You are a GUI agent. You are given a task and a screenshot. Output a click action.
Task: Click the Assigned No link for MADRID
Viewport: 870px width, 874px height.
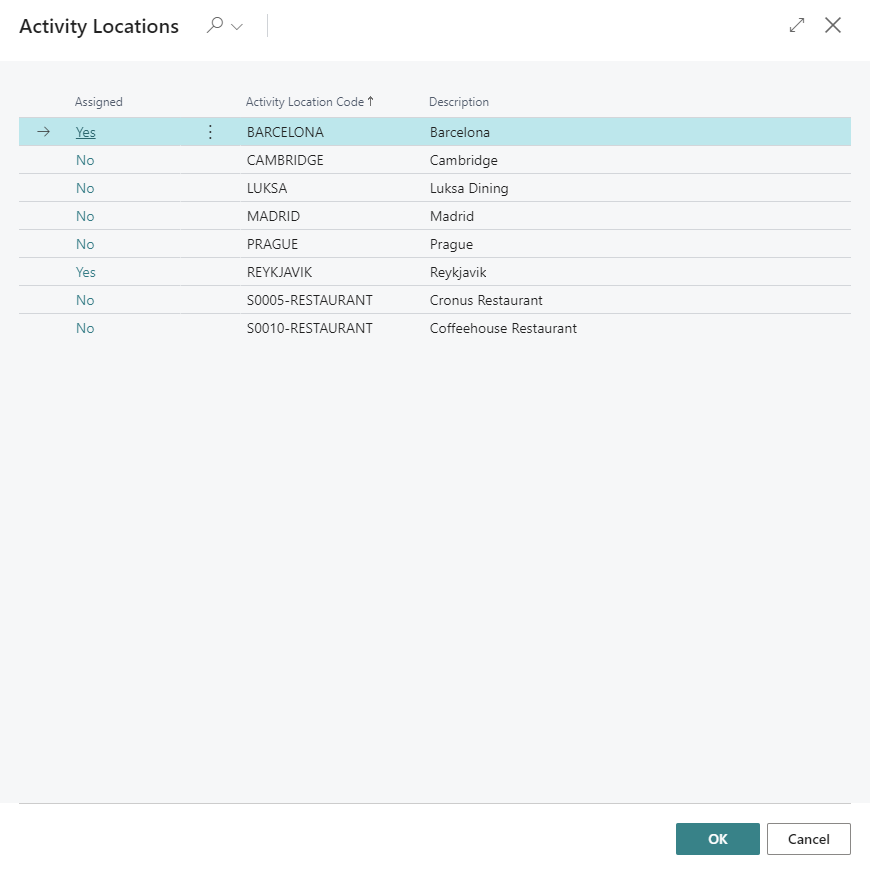pyautogui.click(x=85, y=216)
